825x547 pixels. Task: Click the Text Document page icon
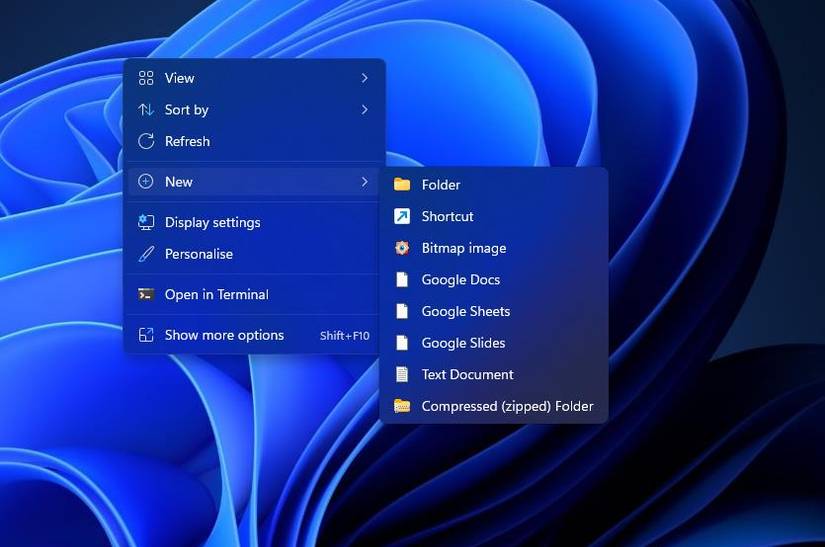[x=402, y=374]
